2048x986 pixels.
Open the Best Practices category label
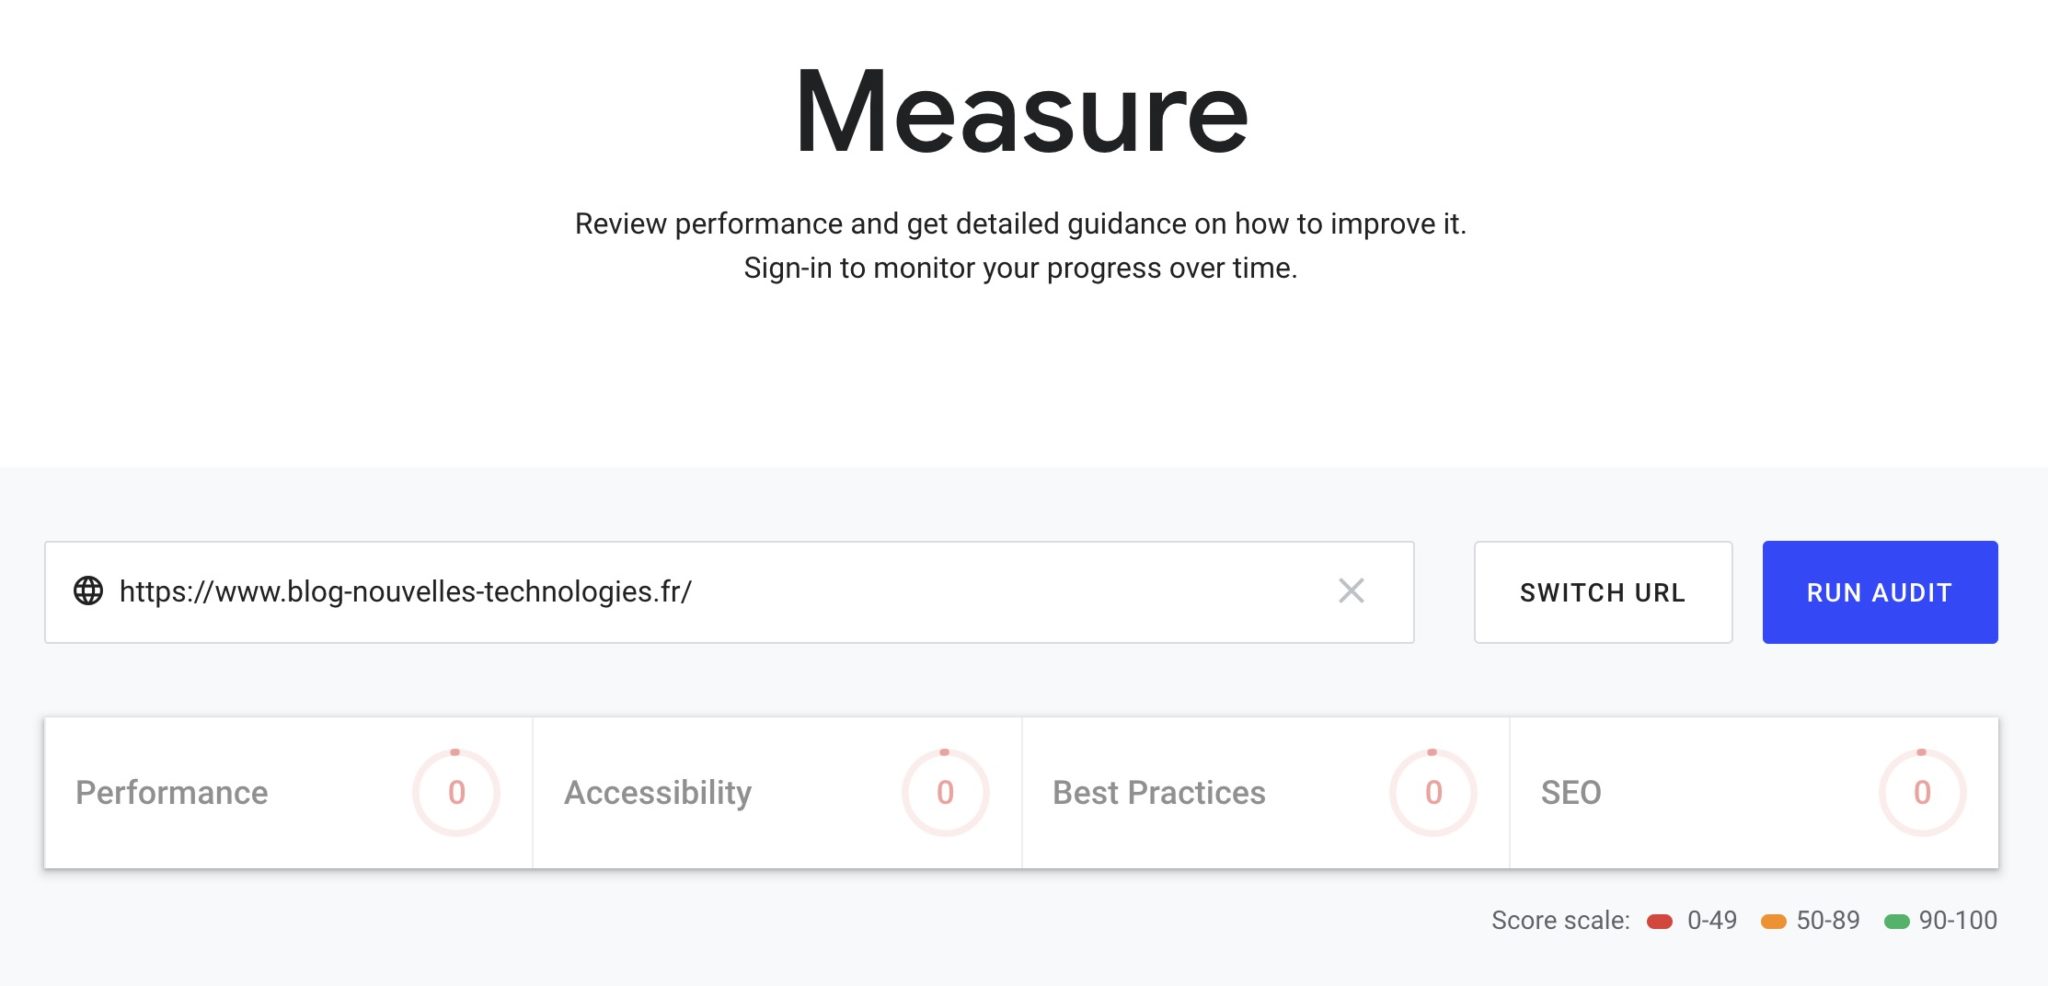[1159, 792]
